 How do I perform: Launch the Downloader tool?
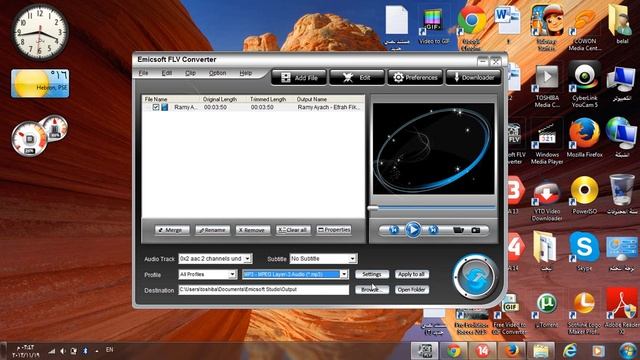(x=473, y=77)
